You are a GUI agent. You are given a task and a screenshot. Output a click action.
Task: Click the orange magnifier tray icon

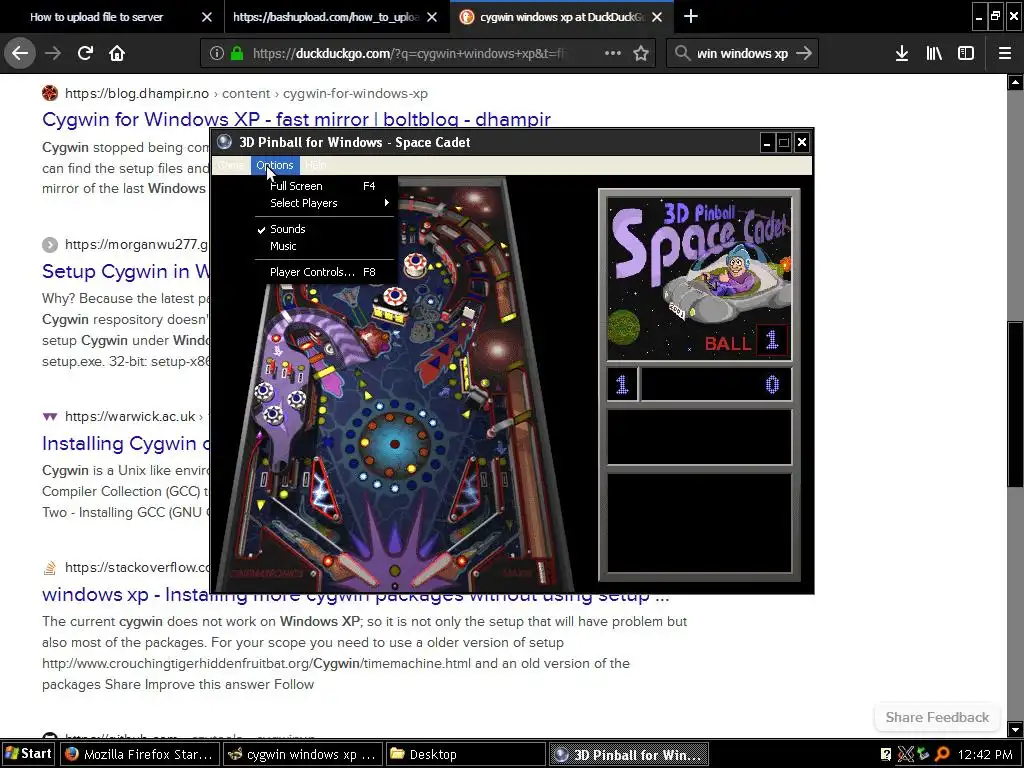tap(941, 754)
